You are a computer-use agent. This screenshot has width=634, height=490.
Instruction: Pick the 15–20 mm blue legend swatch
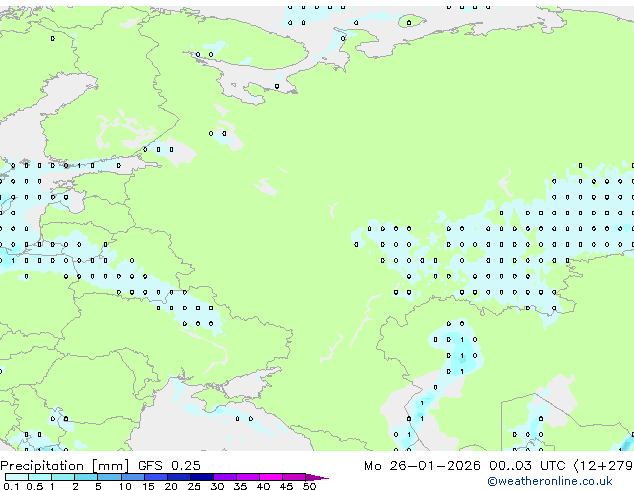(156, 477)
